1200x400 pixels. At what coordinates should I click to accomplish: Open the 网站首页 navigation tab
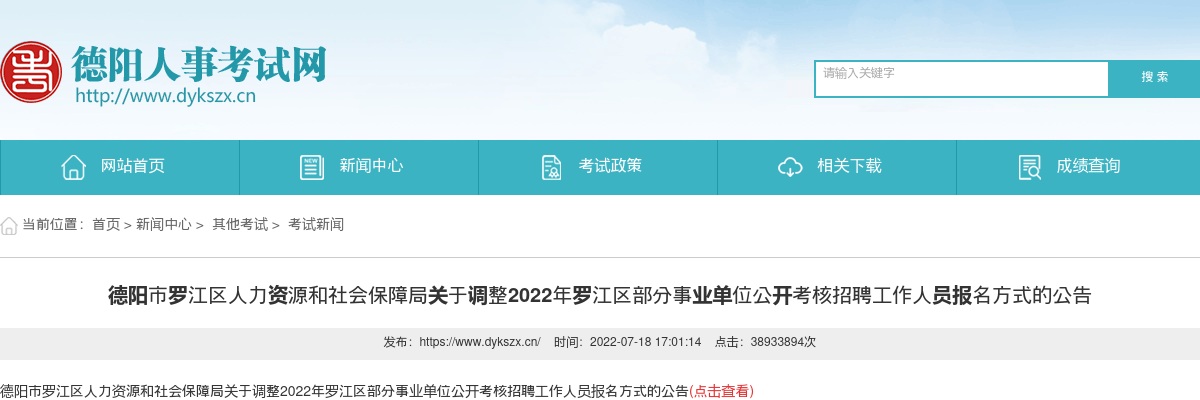tap(120, 167)
